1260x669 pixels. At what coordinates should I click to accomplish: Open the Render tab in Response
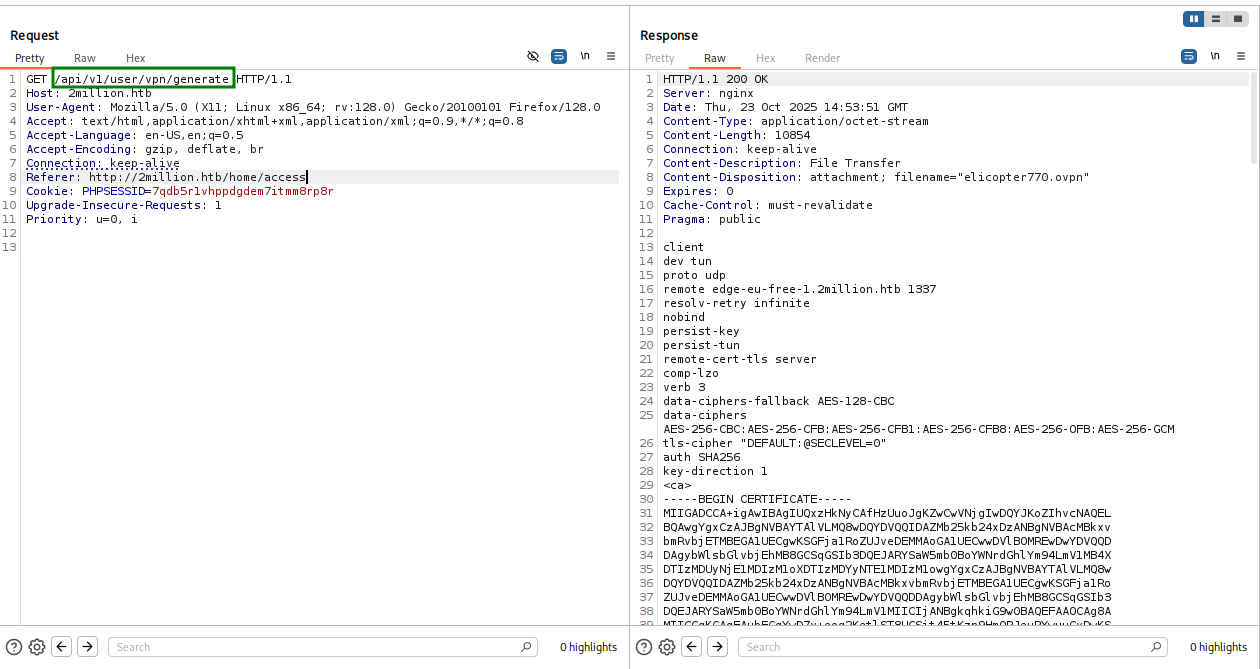pos(822,58)
